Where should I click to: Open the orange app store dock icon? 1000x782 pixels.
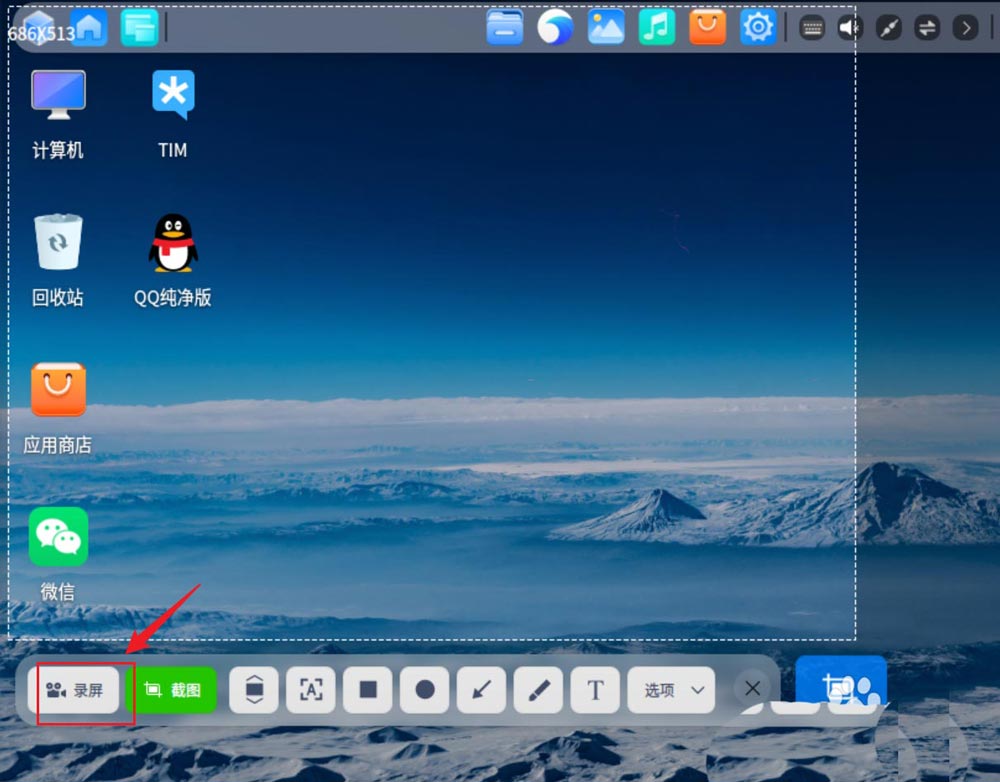707,27
